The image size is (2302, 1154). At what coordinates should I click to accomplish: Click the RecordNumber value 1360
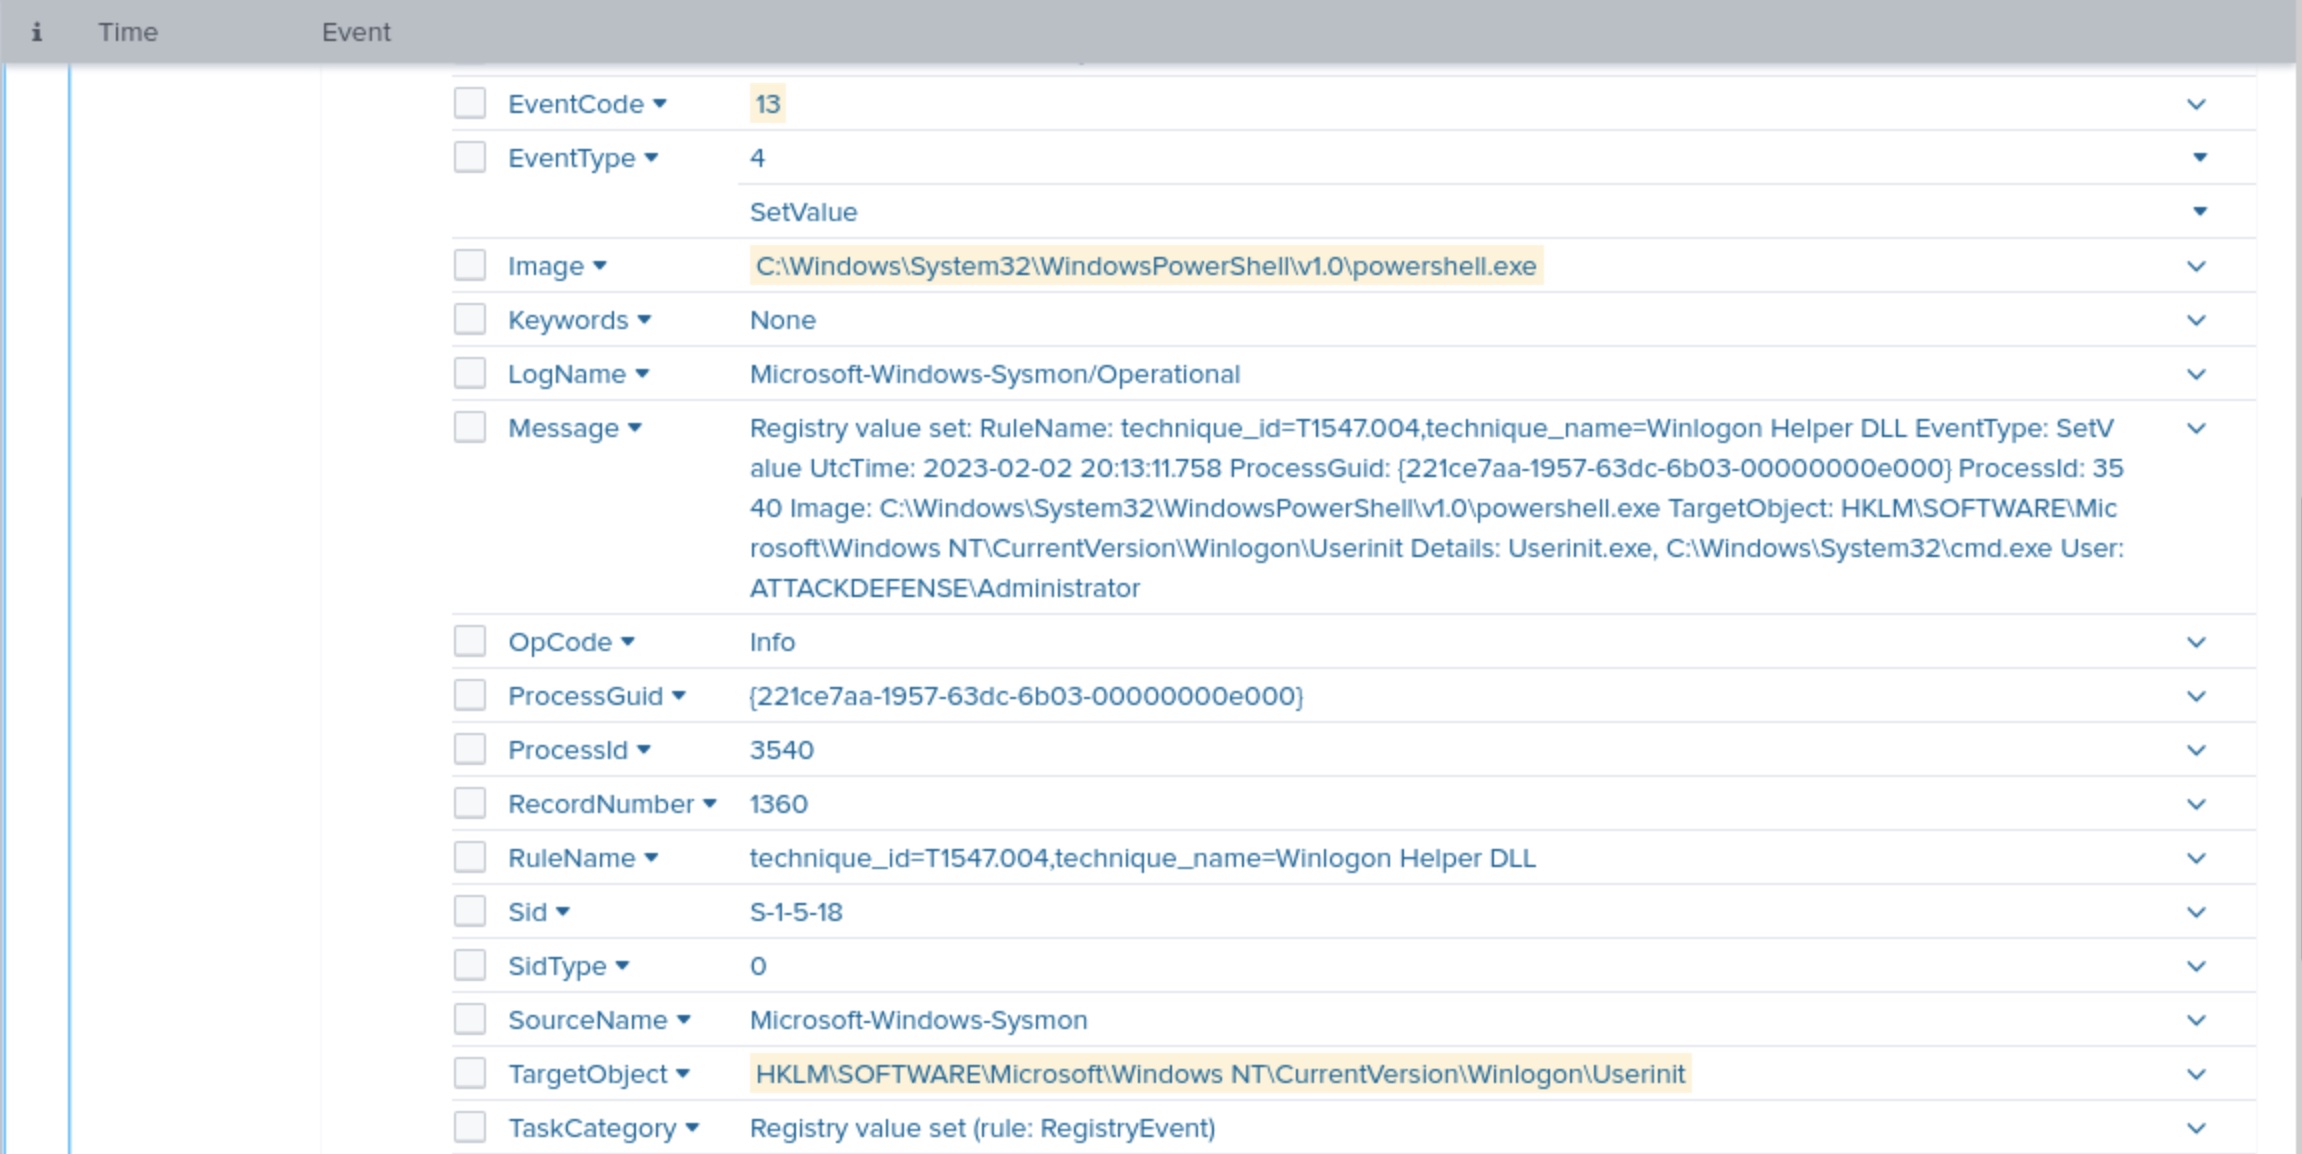coord(779,804)
